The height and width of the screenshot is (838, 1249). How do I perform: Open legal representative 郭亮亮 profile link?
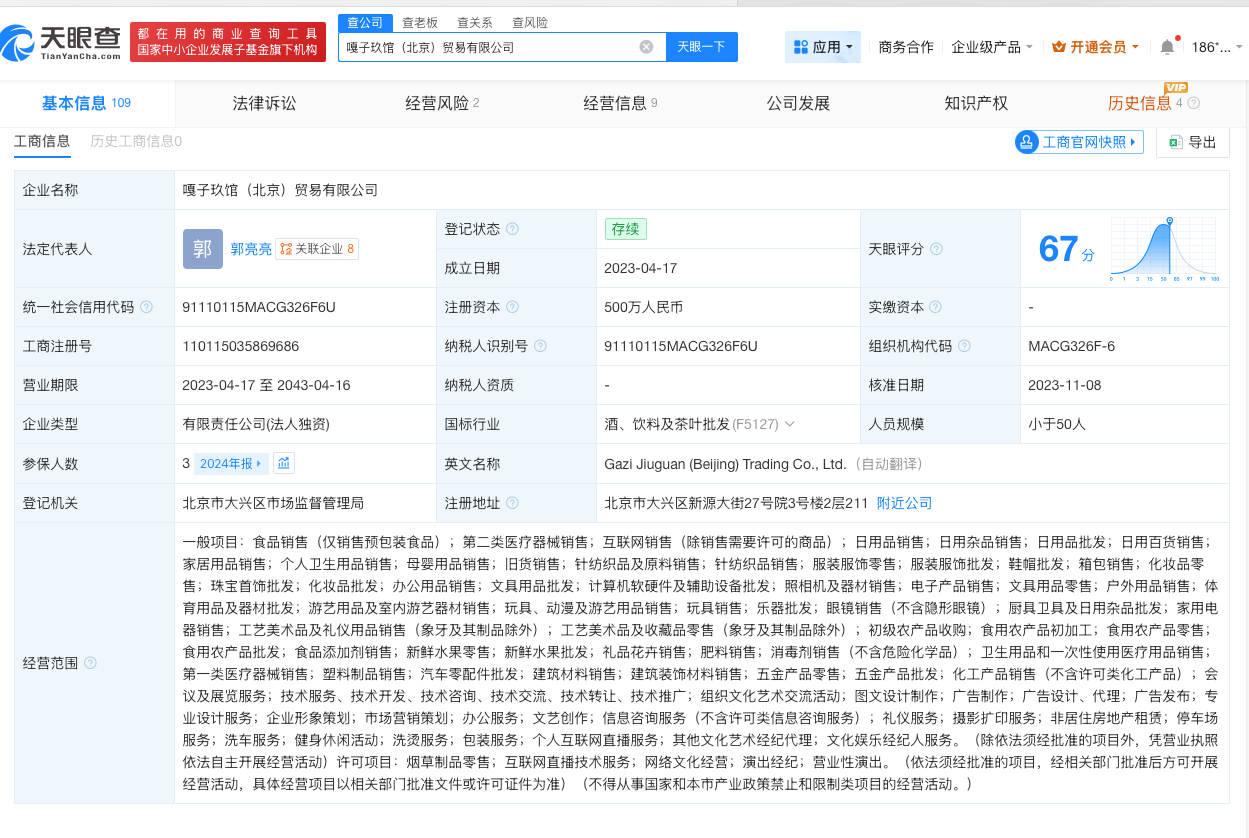(250, 249)
